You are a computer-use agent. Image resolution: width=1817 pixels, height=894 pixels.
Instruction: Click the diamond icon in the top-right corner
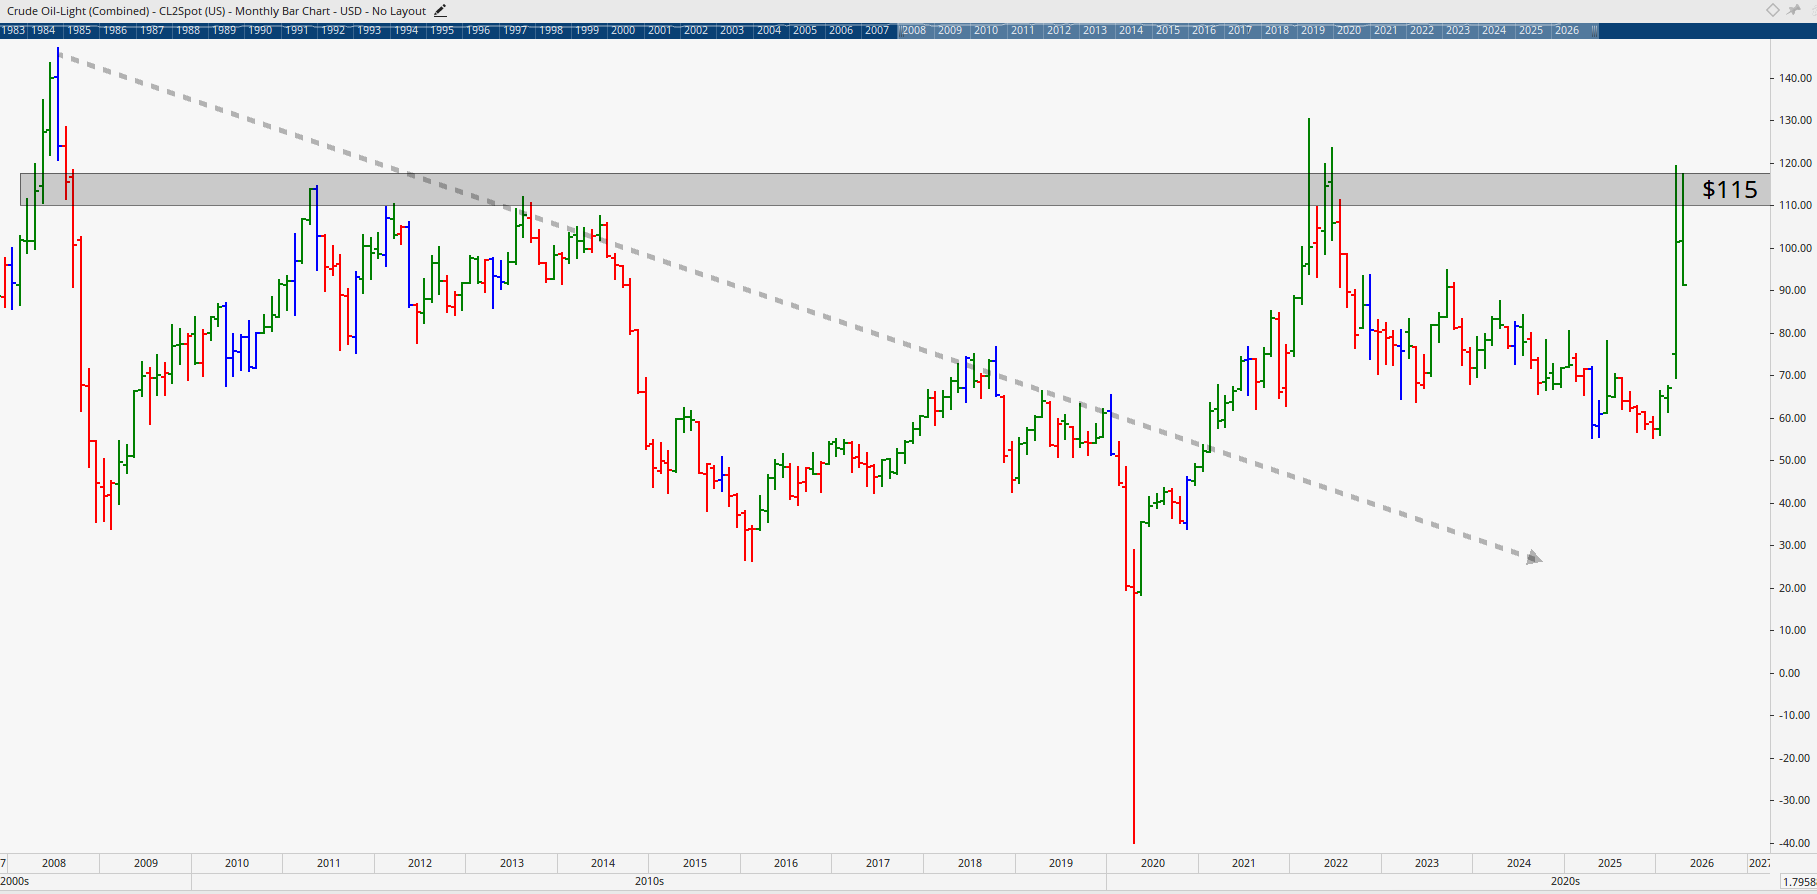click(1772, 10)
